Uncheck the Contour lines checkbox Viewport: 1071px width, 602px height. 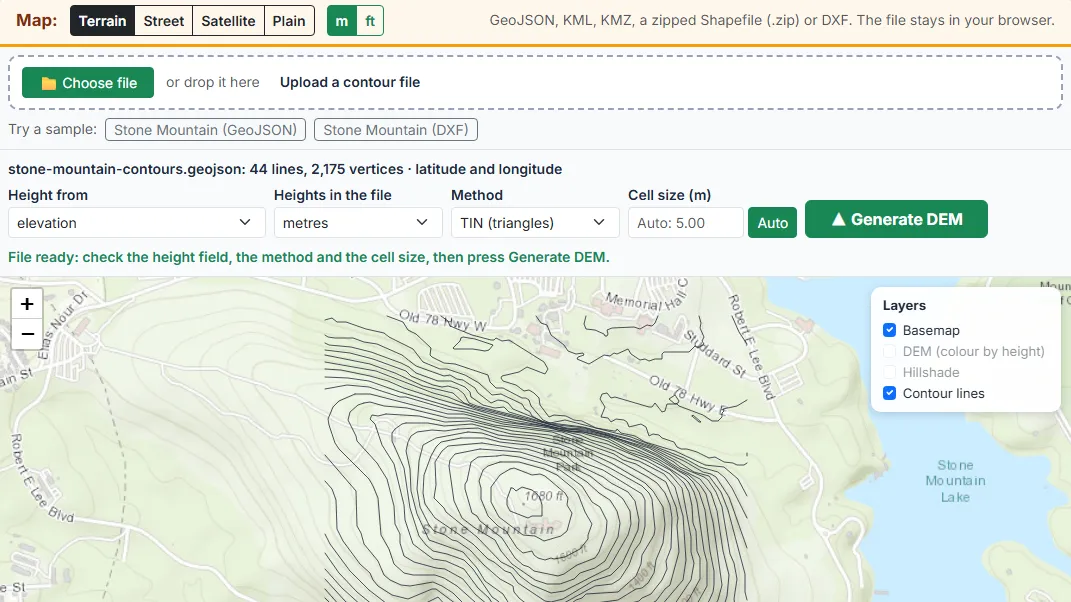889,394
